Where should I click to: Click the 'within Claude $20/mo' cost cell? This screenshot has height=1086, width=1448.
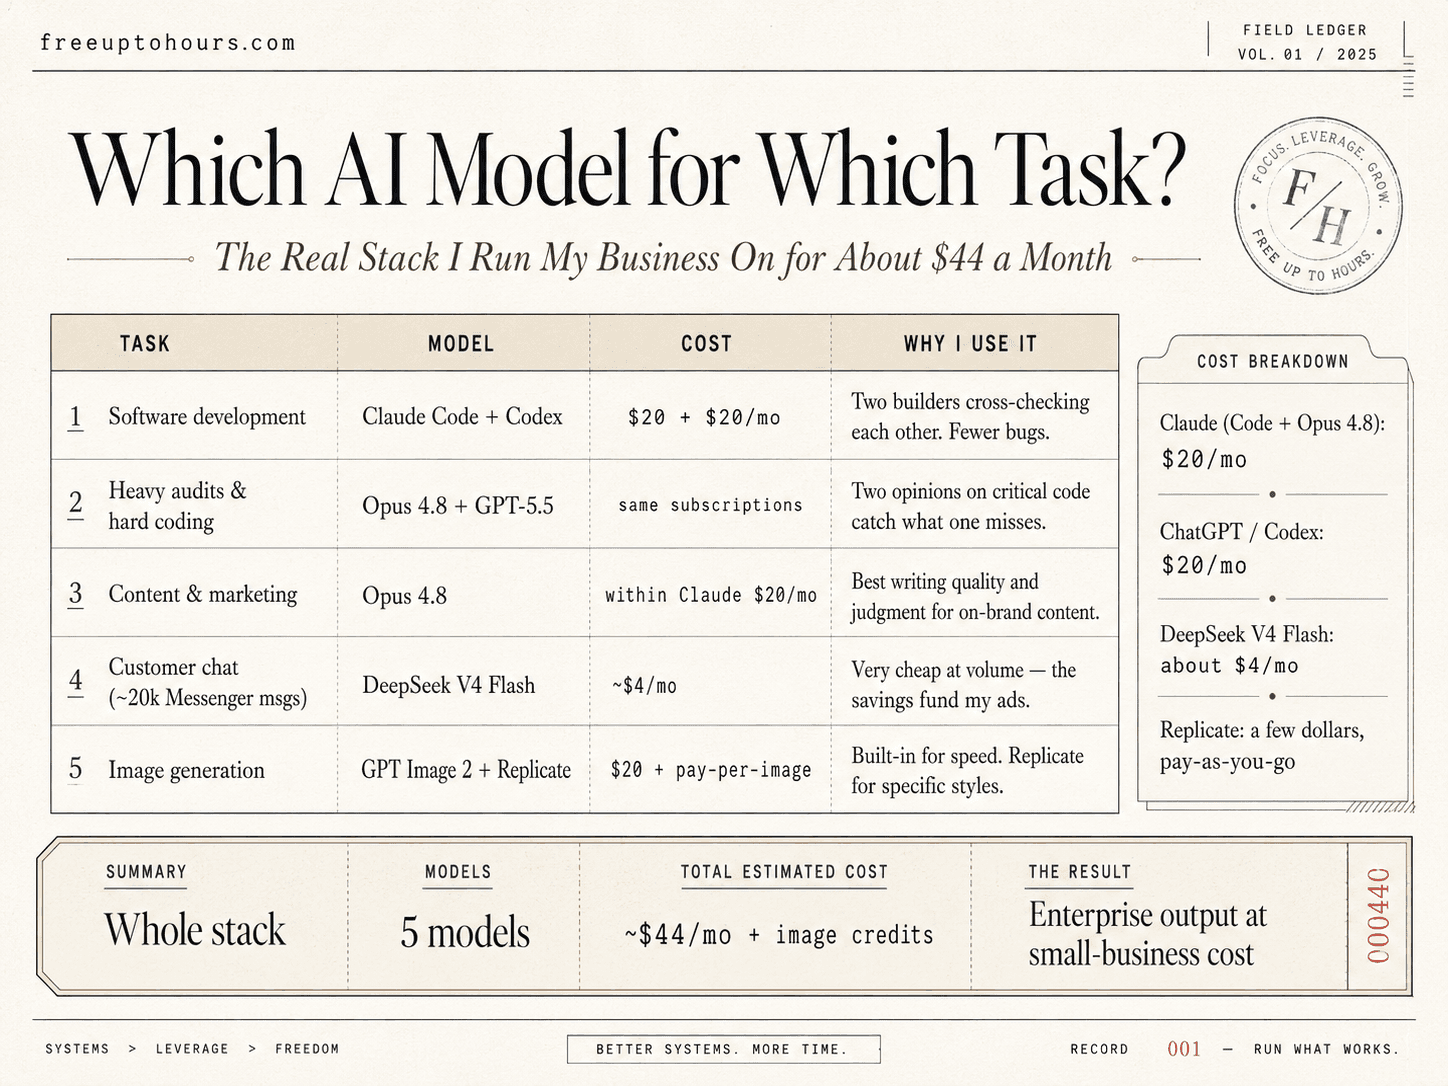(710, 595)
